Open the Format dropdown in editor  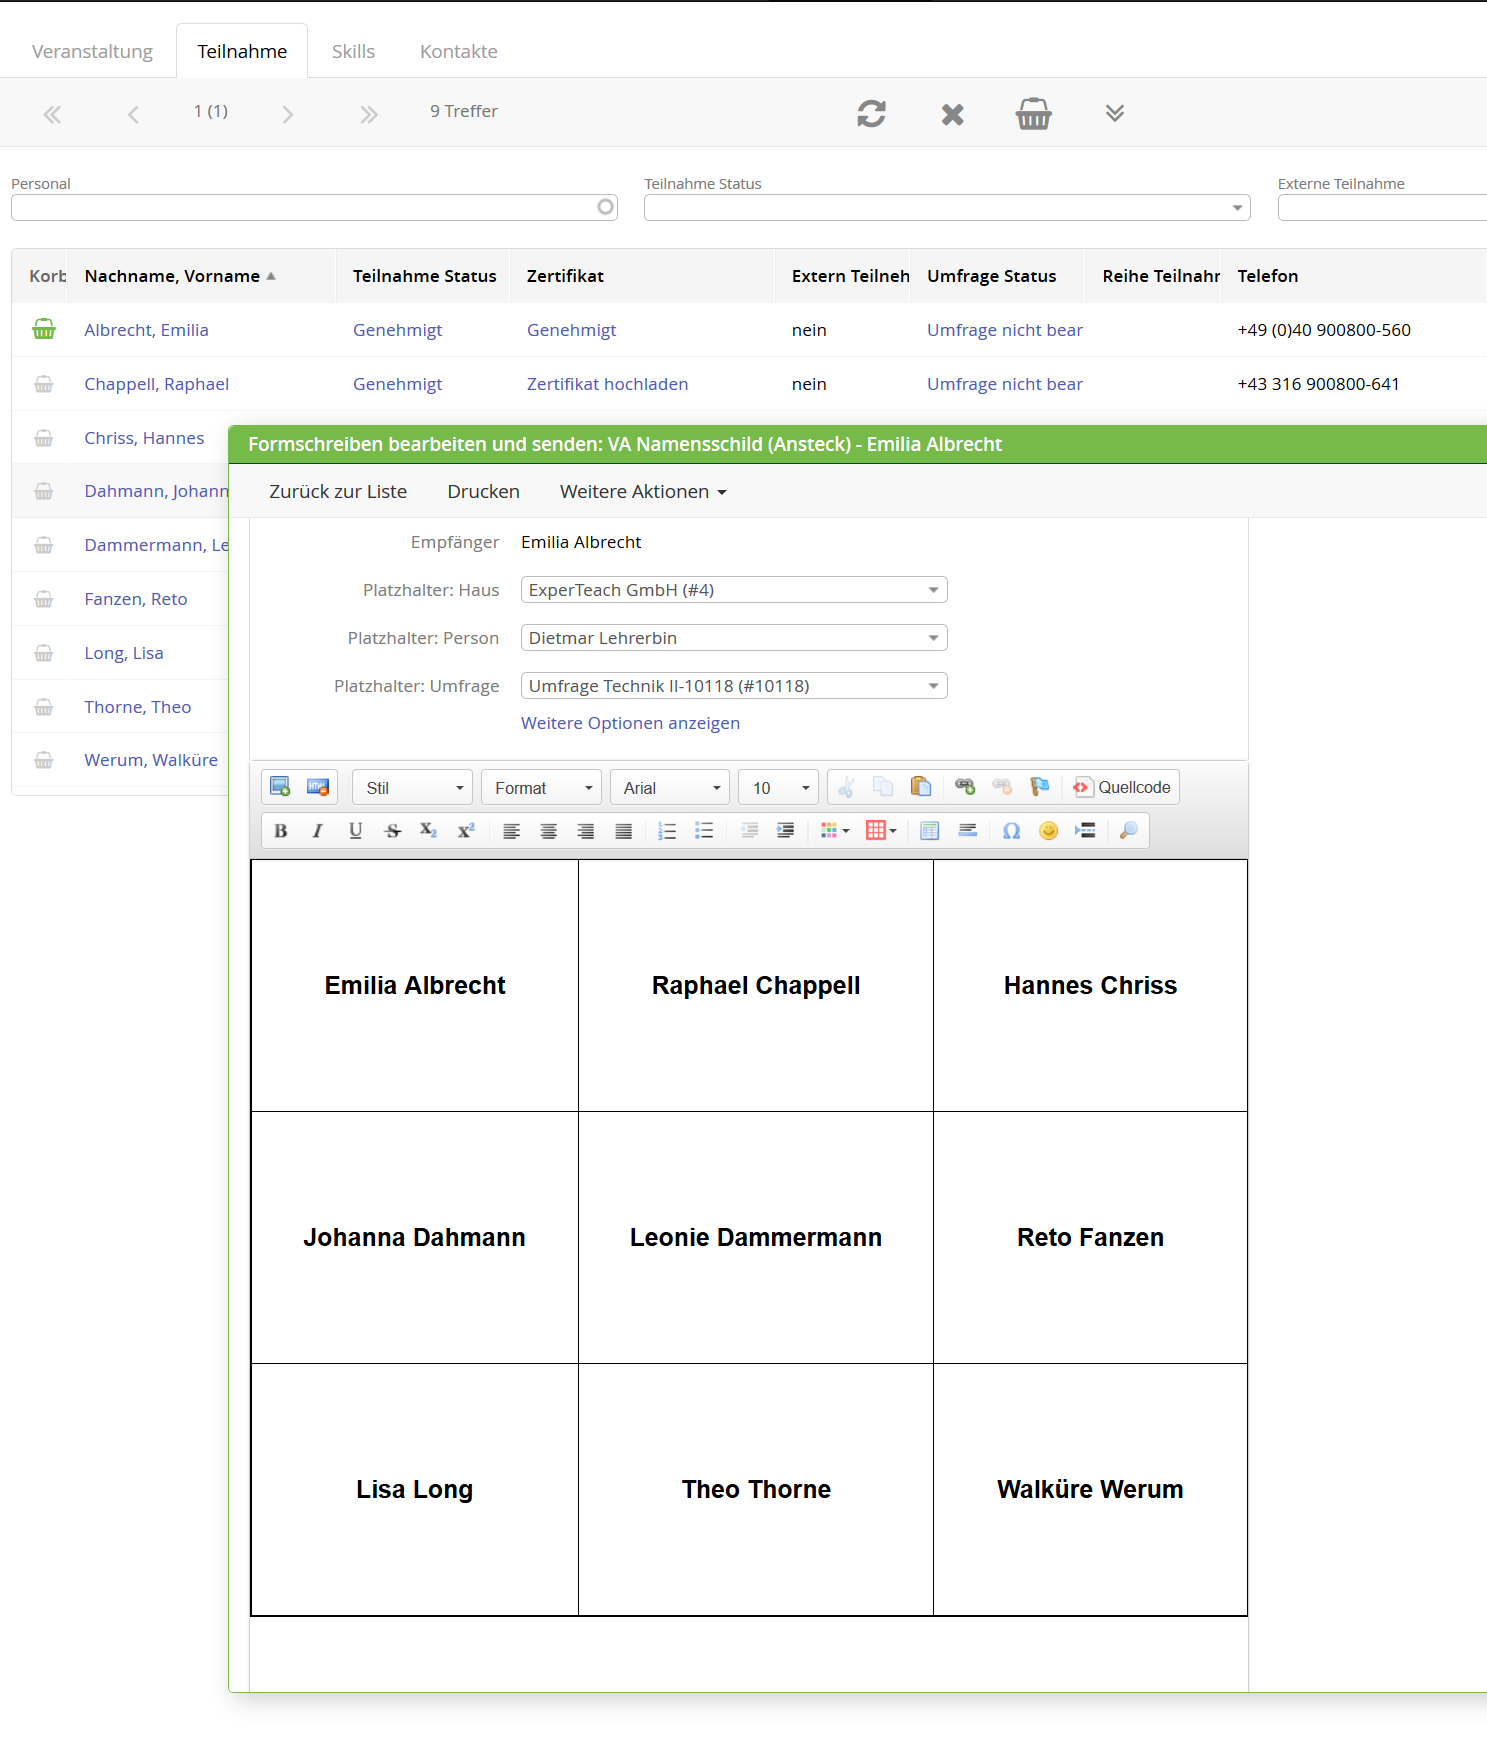(x=541, y=788)
